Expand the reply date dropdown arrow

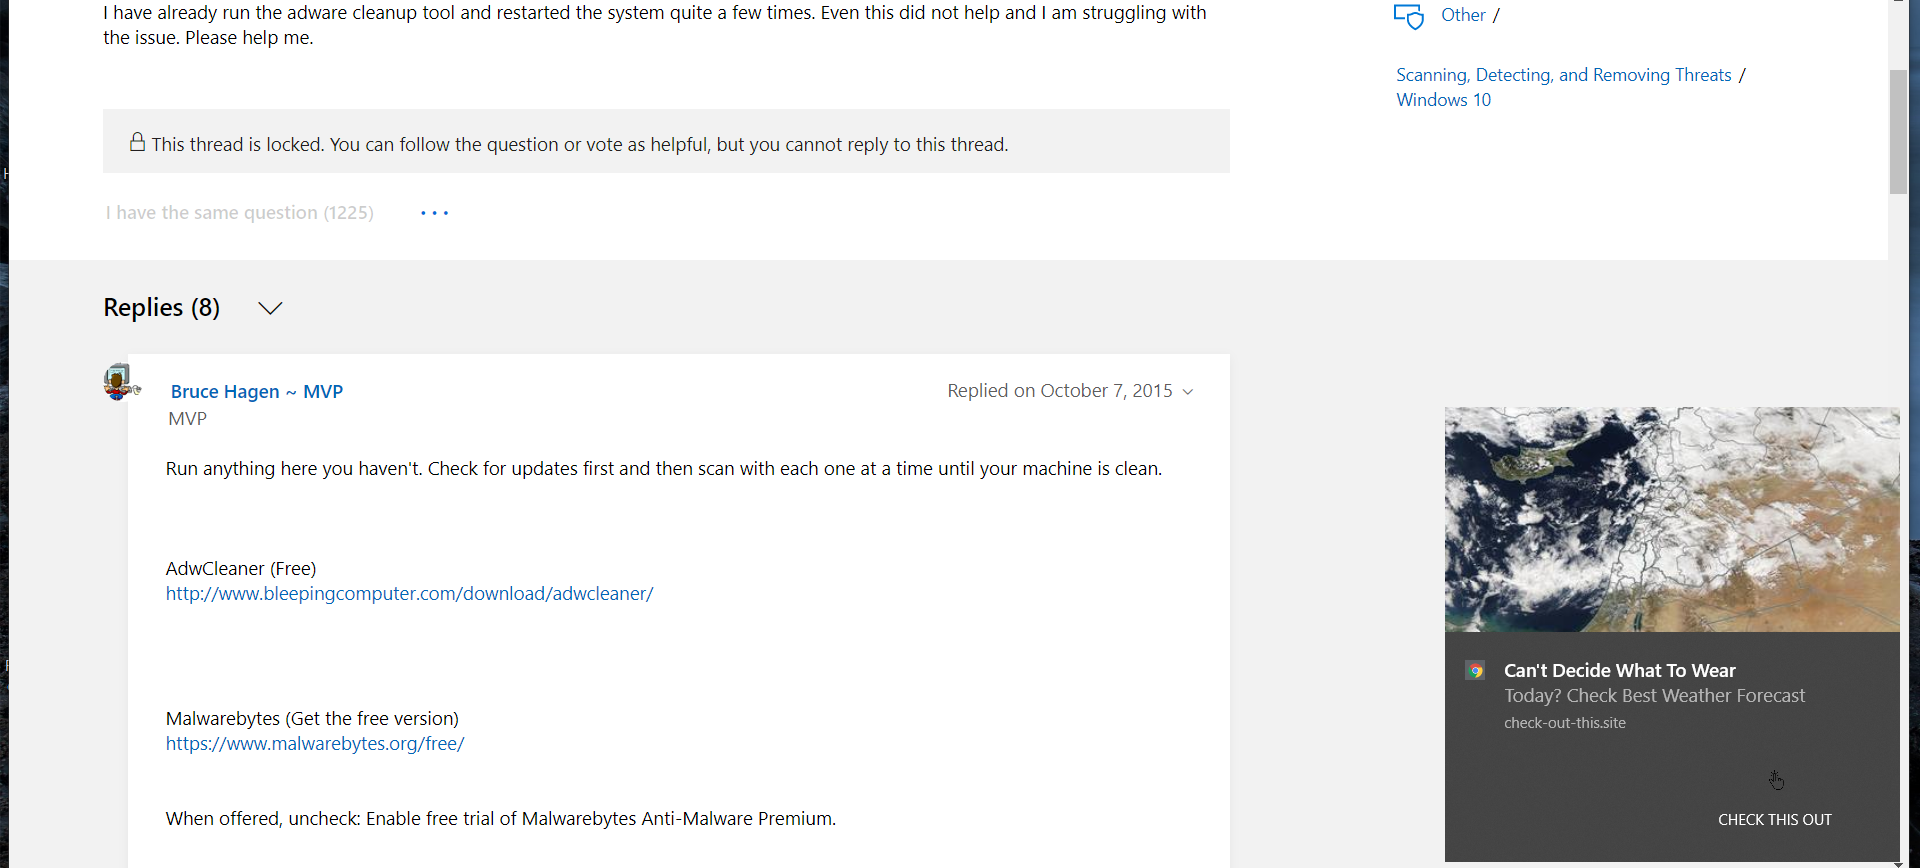tap(1188, 392)
